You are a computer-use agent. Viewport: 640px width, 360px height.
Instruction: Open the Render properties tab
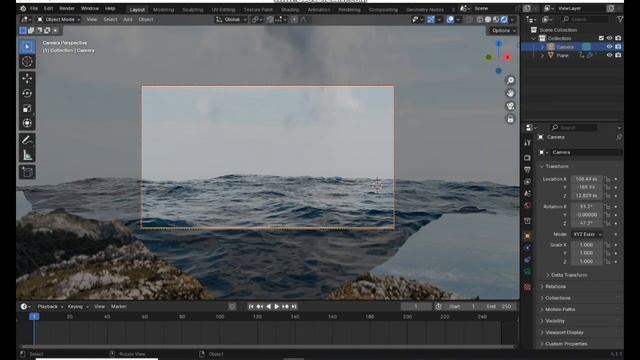pyautogui.click(x=527, y=158)
